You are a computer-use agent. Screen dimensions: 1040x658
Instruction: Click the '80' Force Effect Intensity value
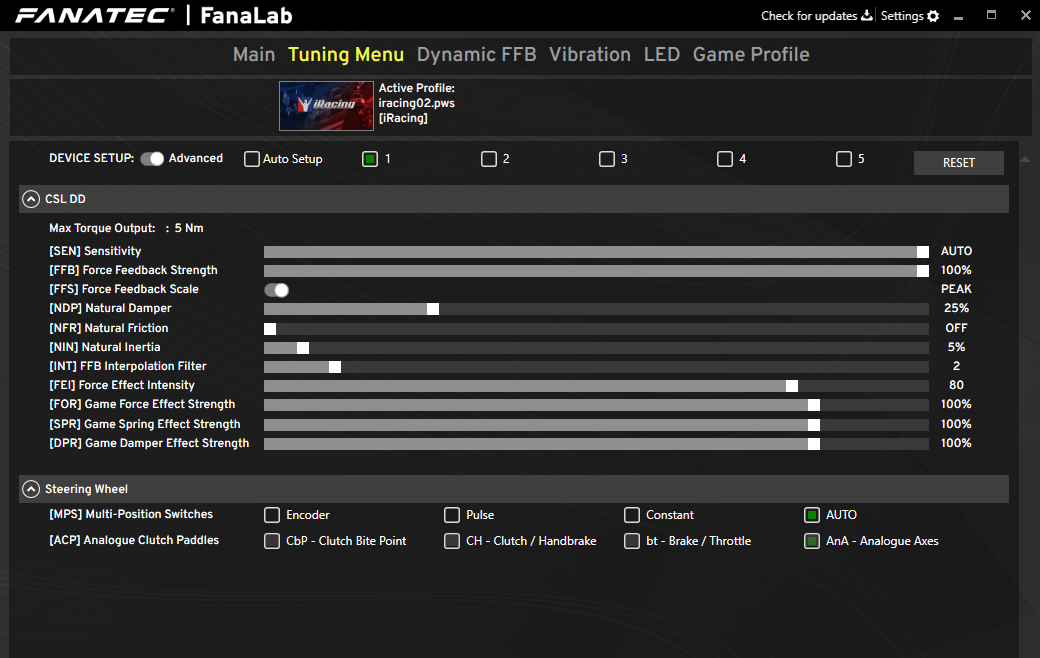[956, 385]
